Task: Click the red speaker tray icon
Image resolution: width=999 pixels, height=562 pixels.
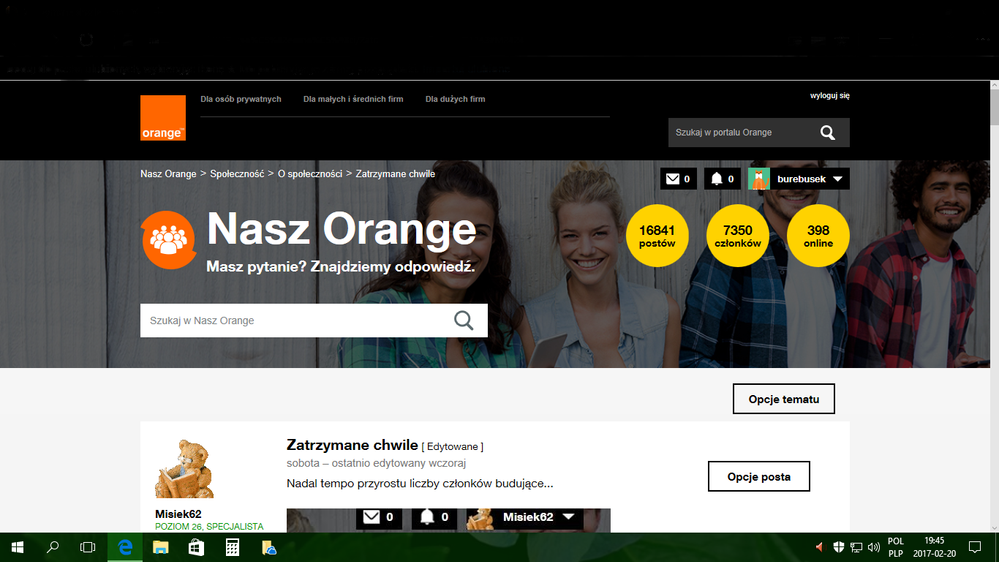Action: coord(819,547)
